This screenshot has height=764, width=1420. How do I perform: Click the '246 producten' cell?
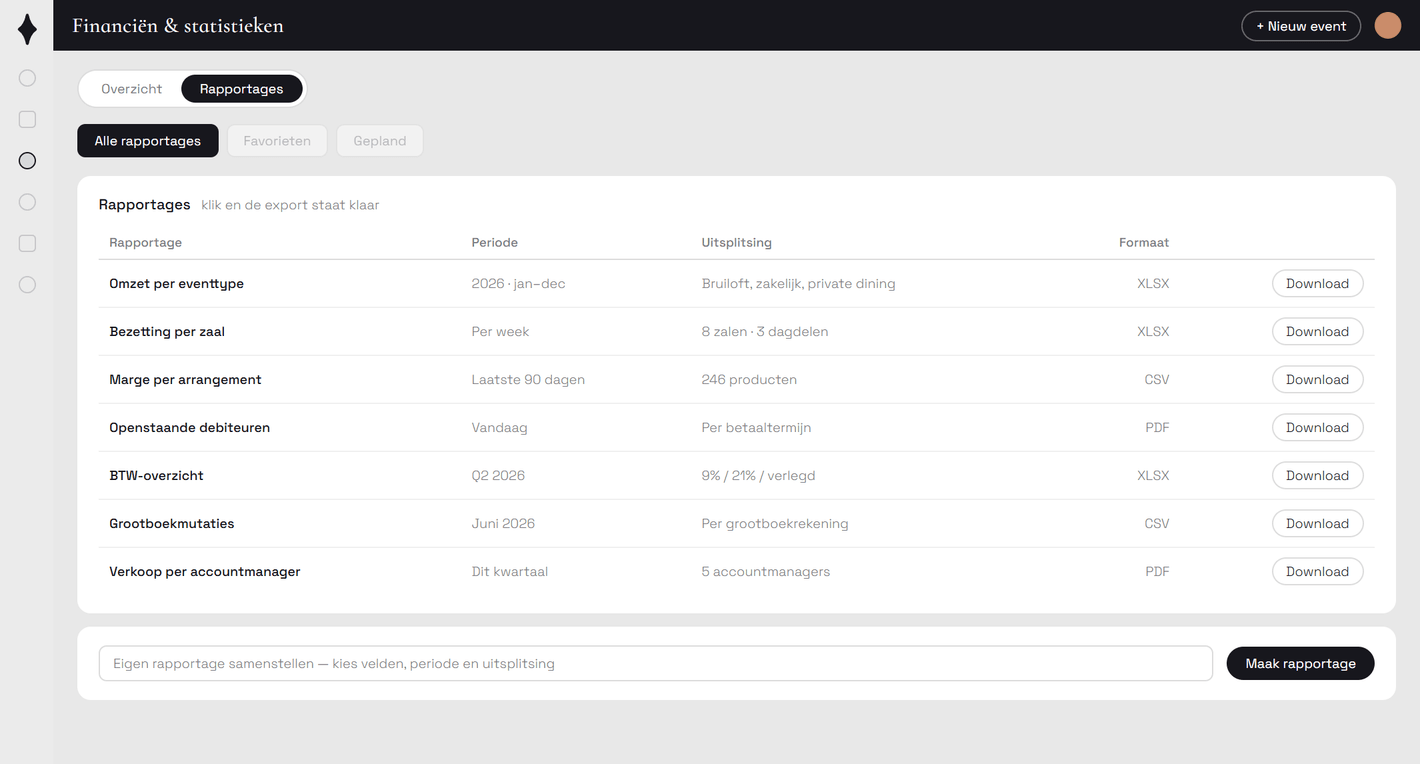coord(749,380)
